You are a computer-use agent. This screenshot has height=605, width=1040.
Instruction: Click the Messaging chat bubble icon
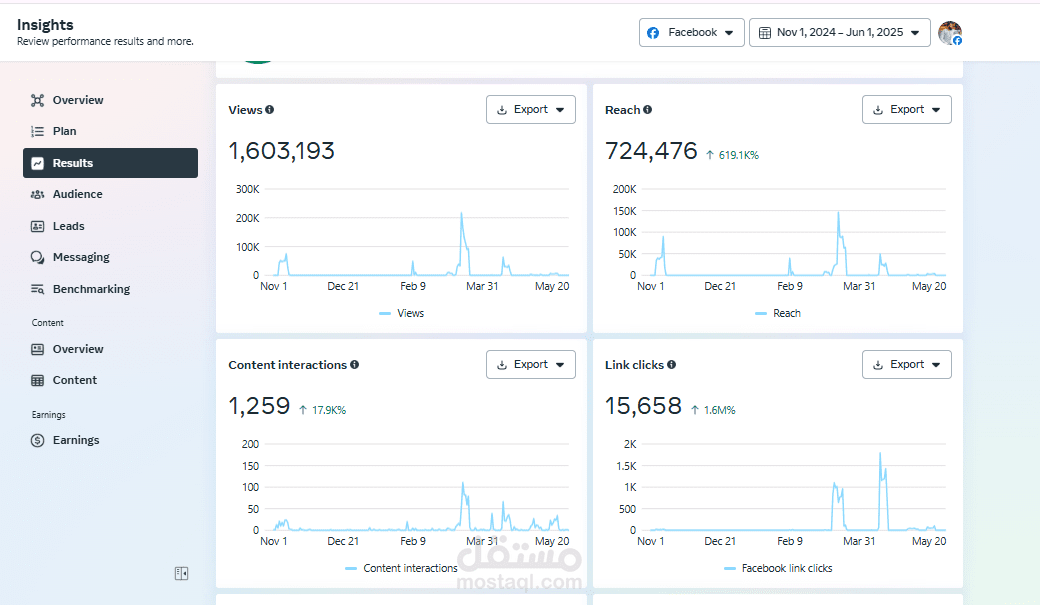coord(37,257)
